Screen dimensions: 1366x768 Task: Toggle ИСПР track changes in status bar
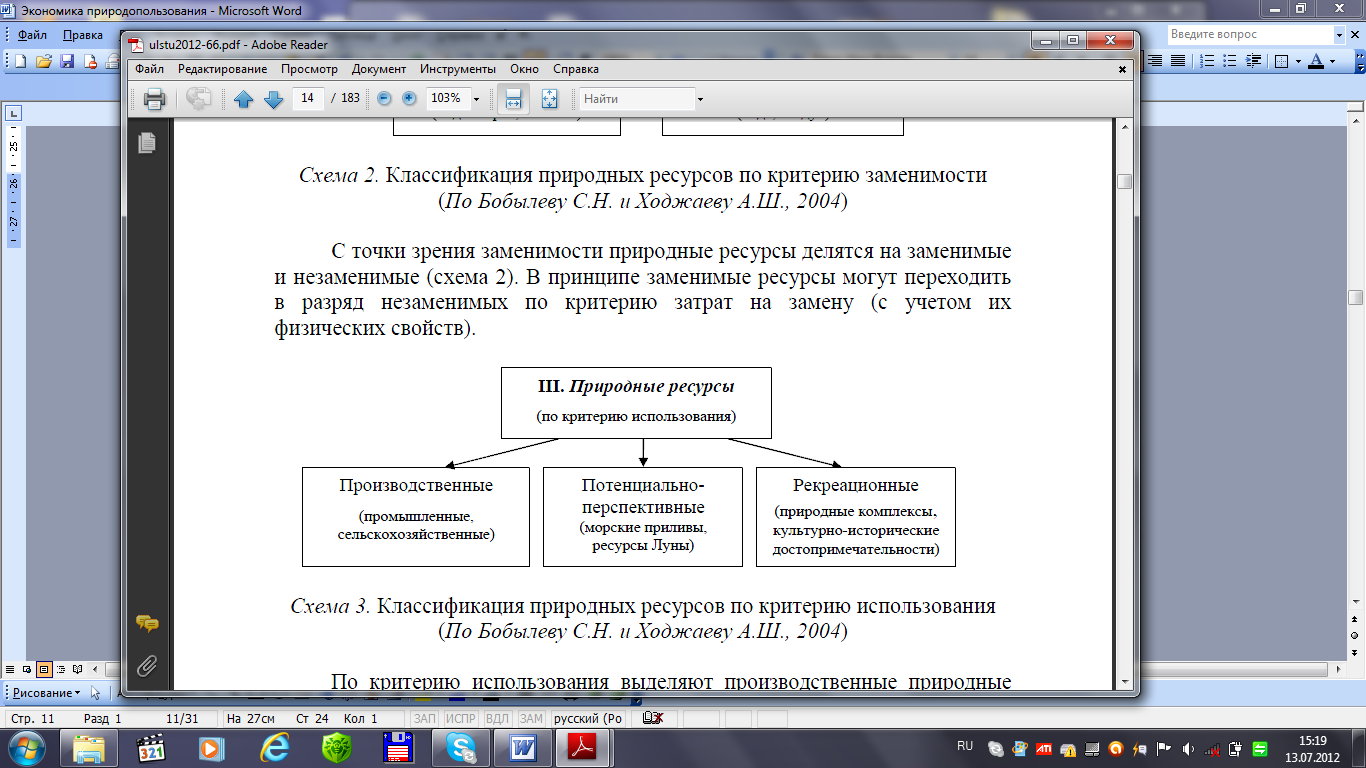460,719
